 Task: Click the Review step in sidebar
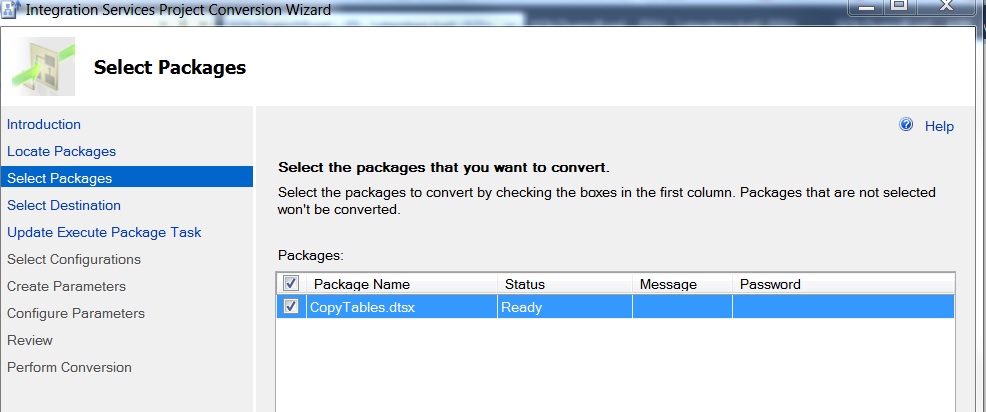point(30,340)
